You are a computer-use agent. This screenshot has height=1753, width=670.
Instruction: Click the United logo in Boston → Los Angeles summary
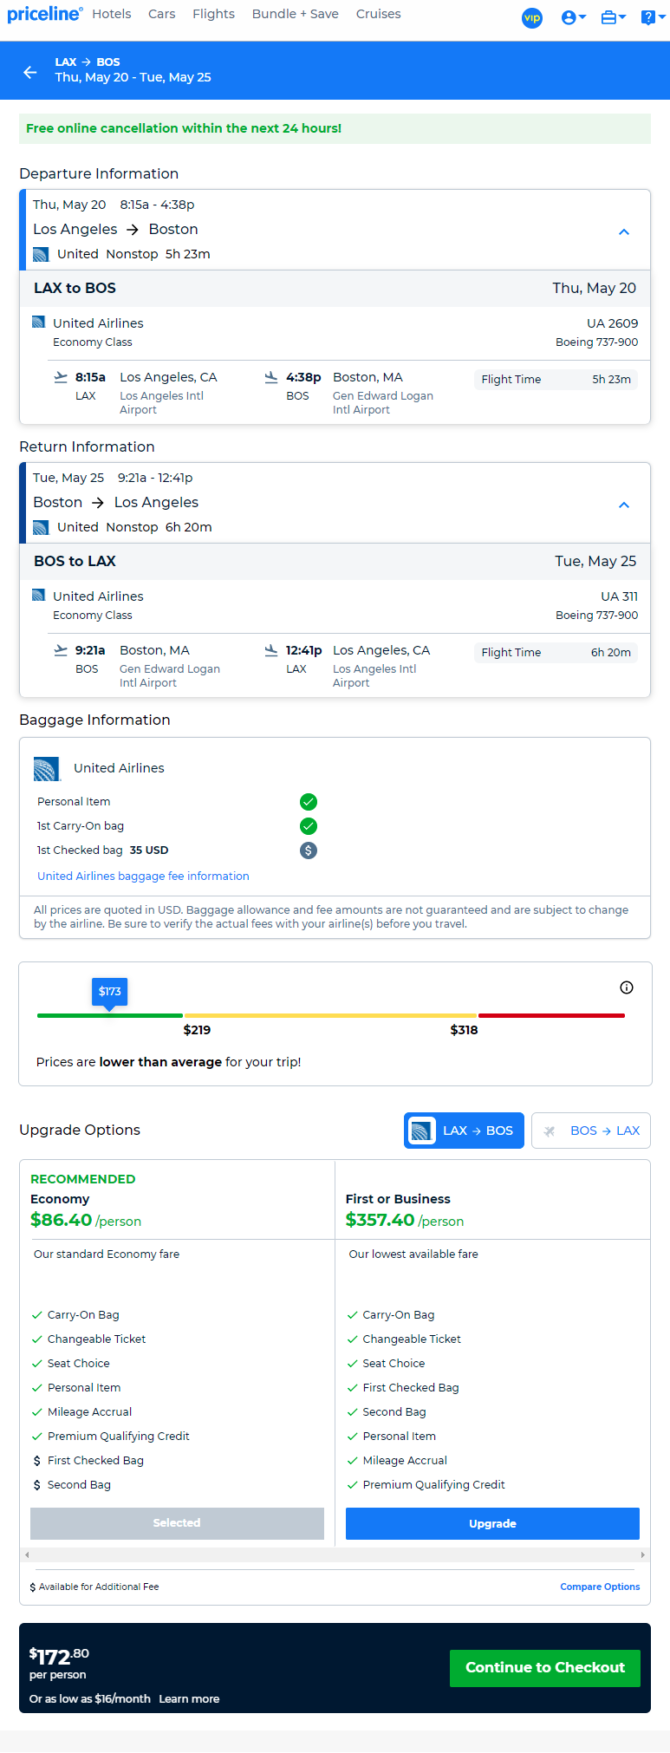tap(41, 527)
